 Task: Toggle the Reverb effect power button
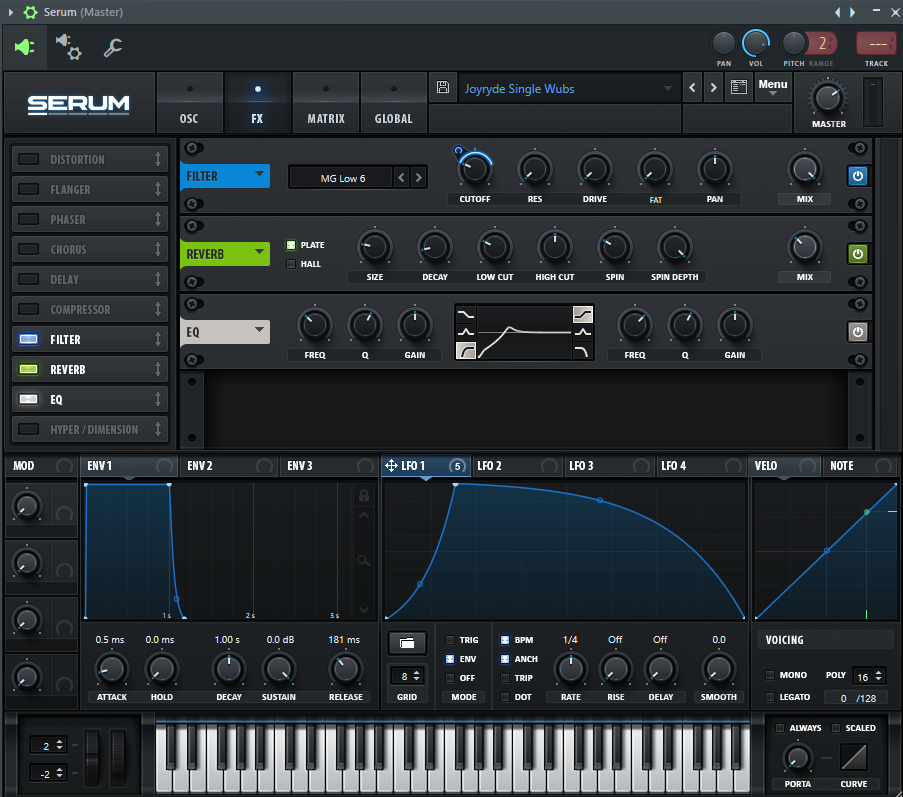[858, 254]
